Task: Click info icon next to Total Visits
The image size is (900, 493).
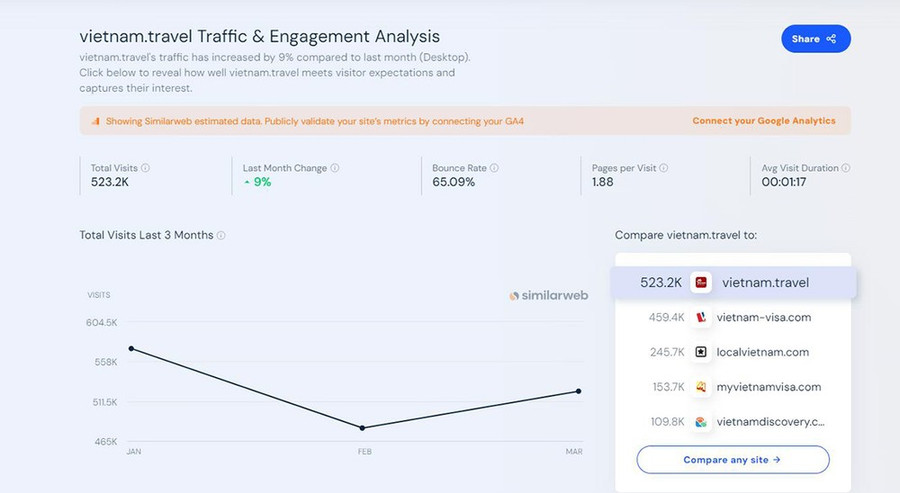Action: tap(146, 168)
